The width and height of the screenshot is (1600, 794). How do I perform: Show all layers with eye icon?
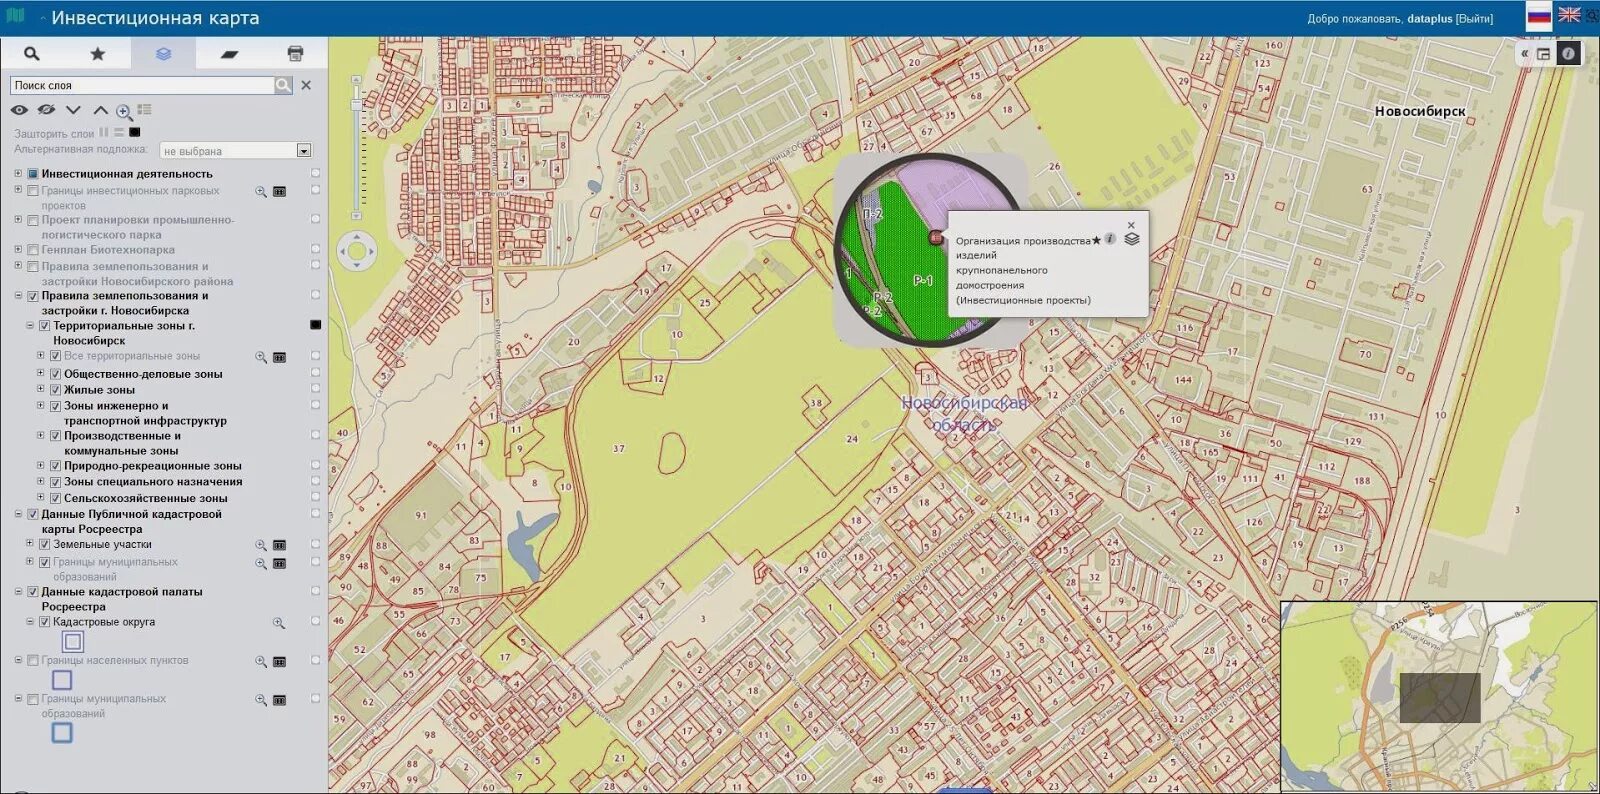pos(19,110)
